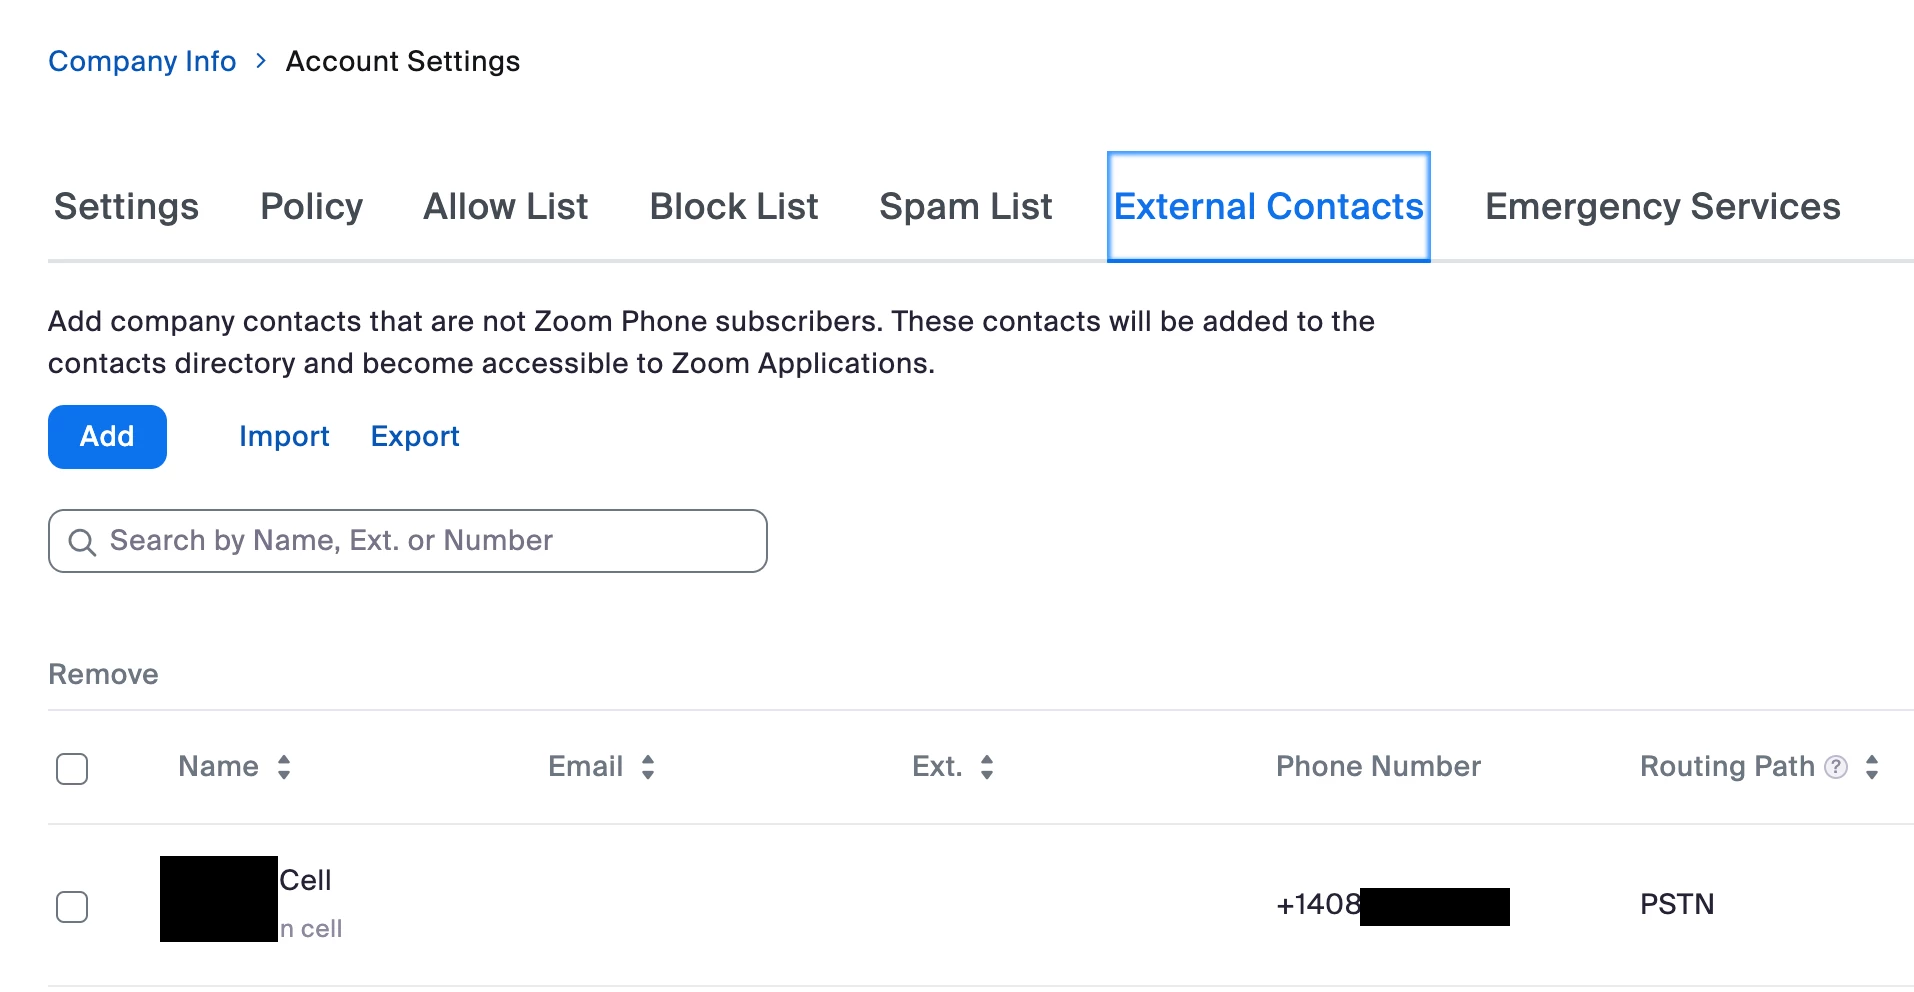
Task: Toggle the select-all contacts checkbox
Action: pos(72,769)
